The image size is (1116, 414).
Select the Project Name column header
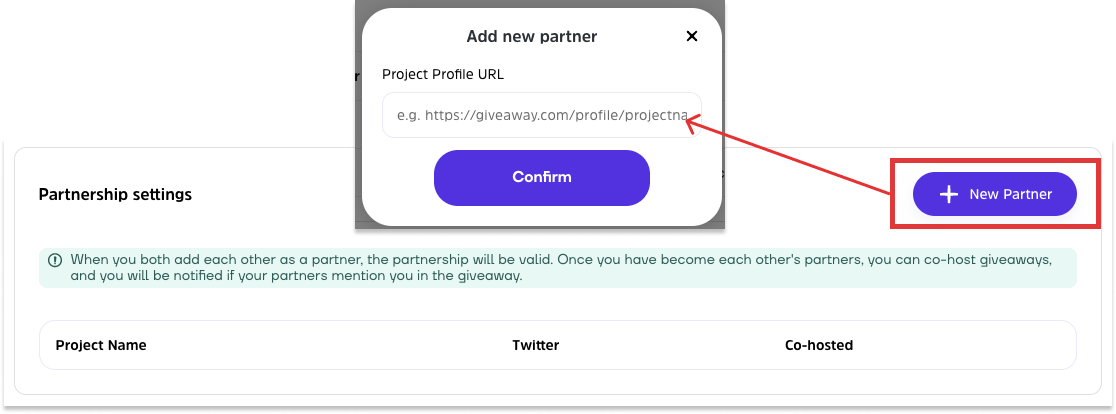click(x=101, y=345)
